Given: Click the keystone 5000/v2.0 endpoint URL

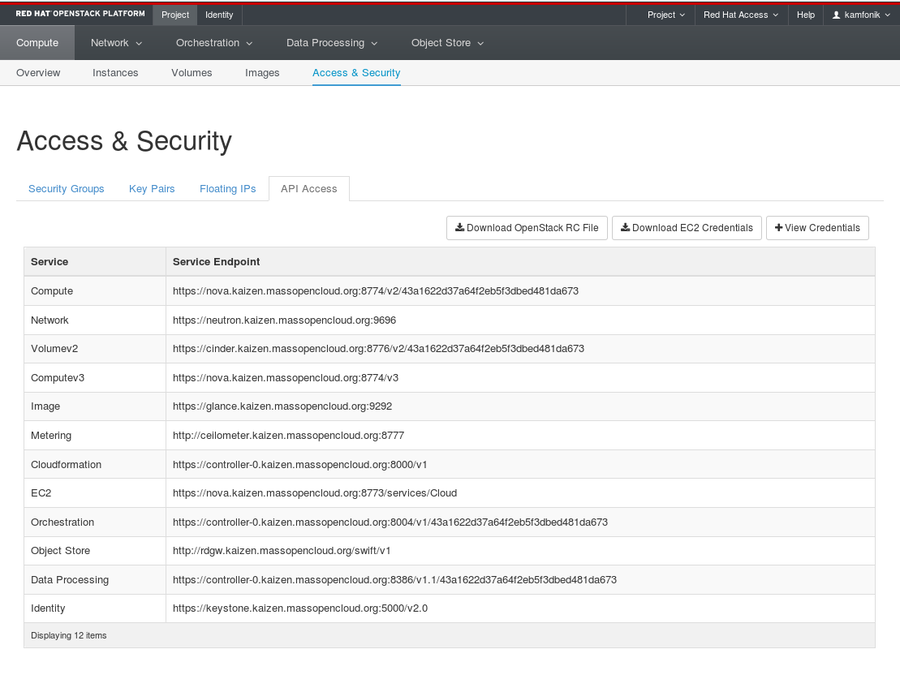Looking at the screenshot, I should [300, 608].
